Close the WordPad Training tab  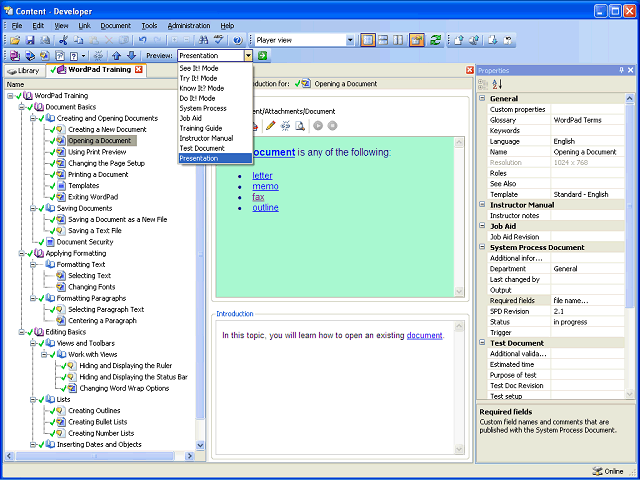coord(139,70)
